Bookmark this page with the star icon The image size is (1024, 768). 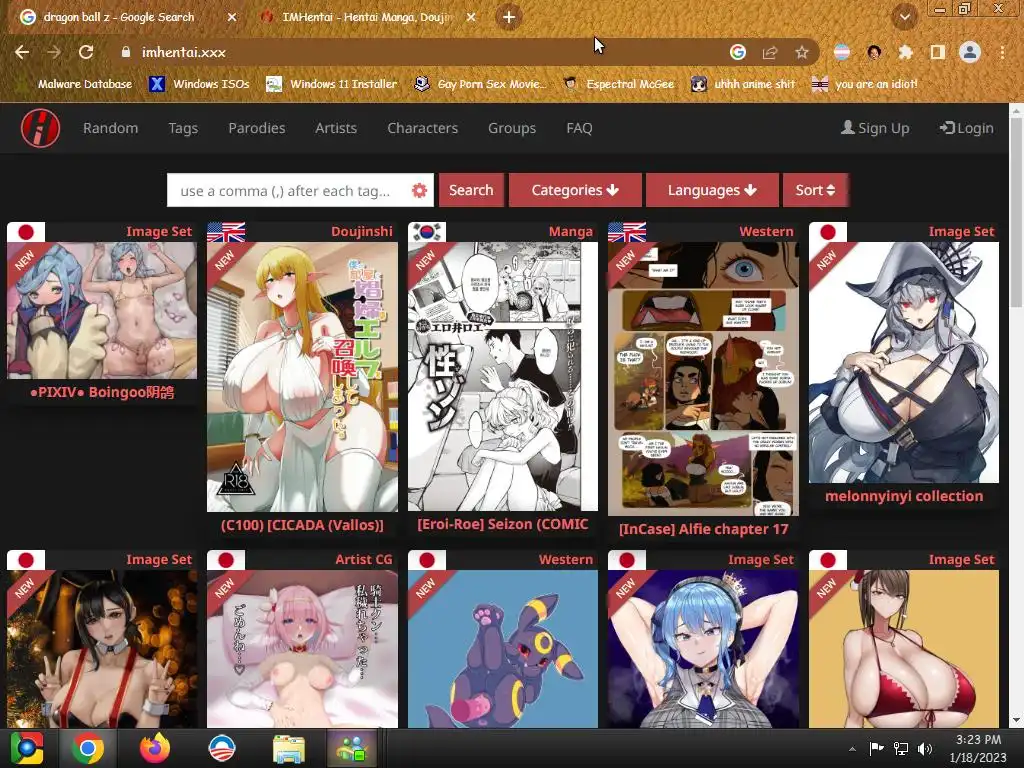[801, 52]
